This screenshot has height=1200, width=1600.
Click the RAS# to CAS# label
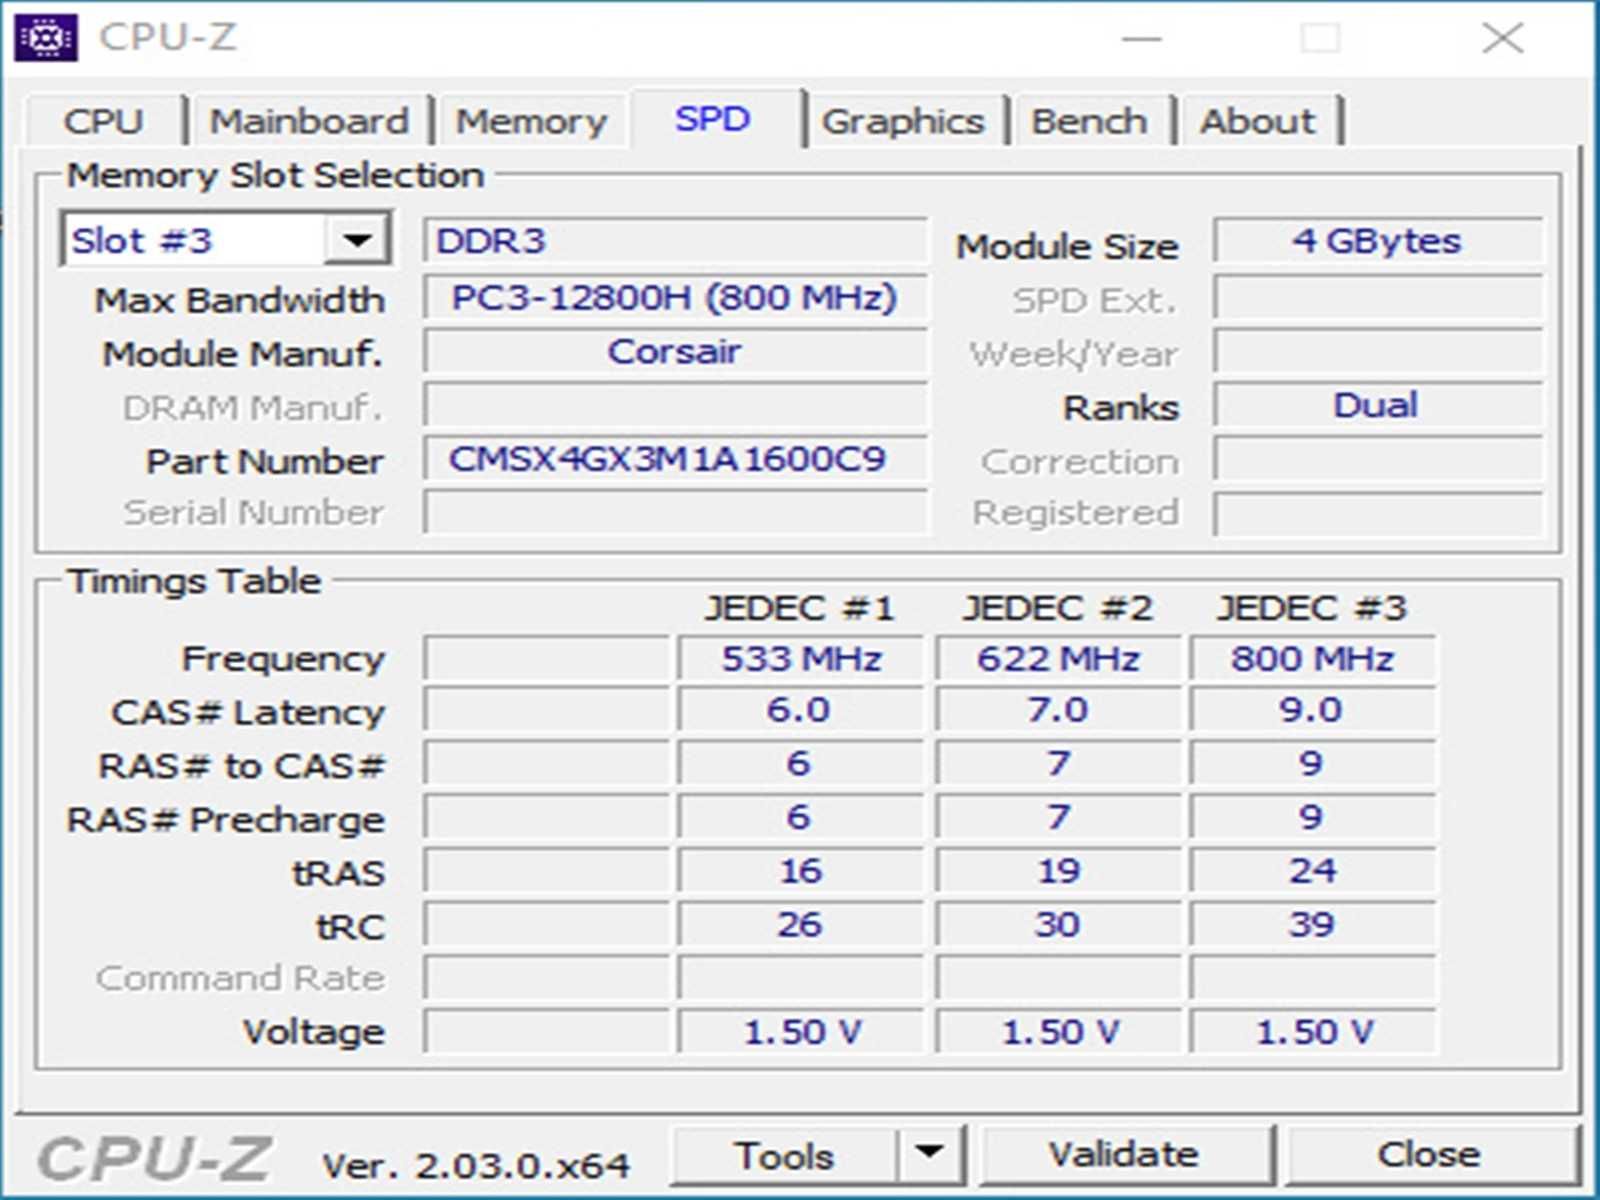[241, 766]
